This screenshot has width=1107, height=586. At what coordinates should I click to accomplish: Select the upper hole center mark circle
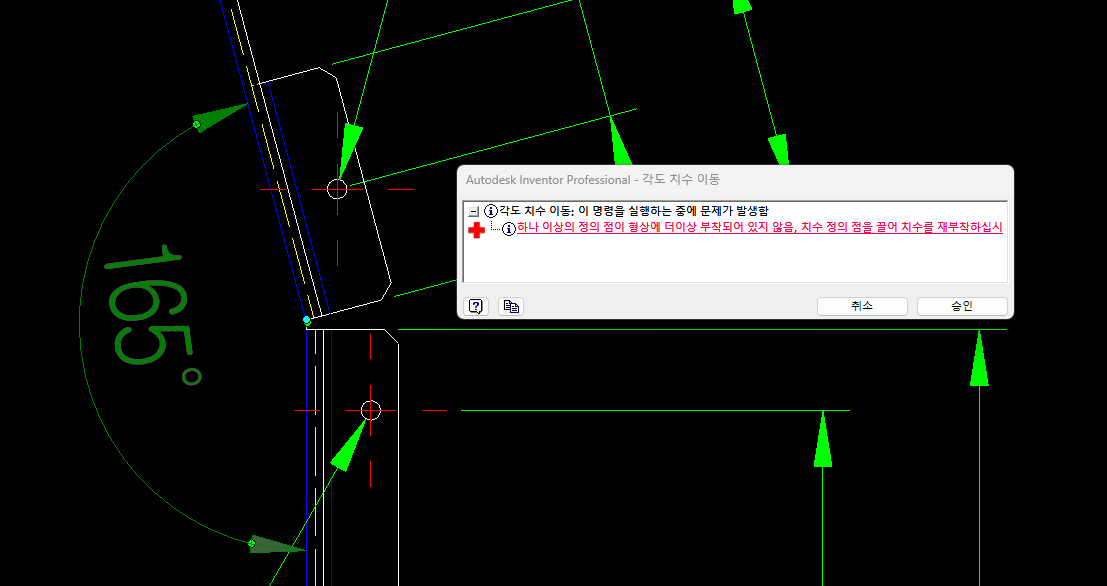pos(337,188)
